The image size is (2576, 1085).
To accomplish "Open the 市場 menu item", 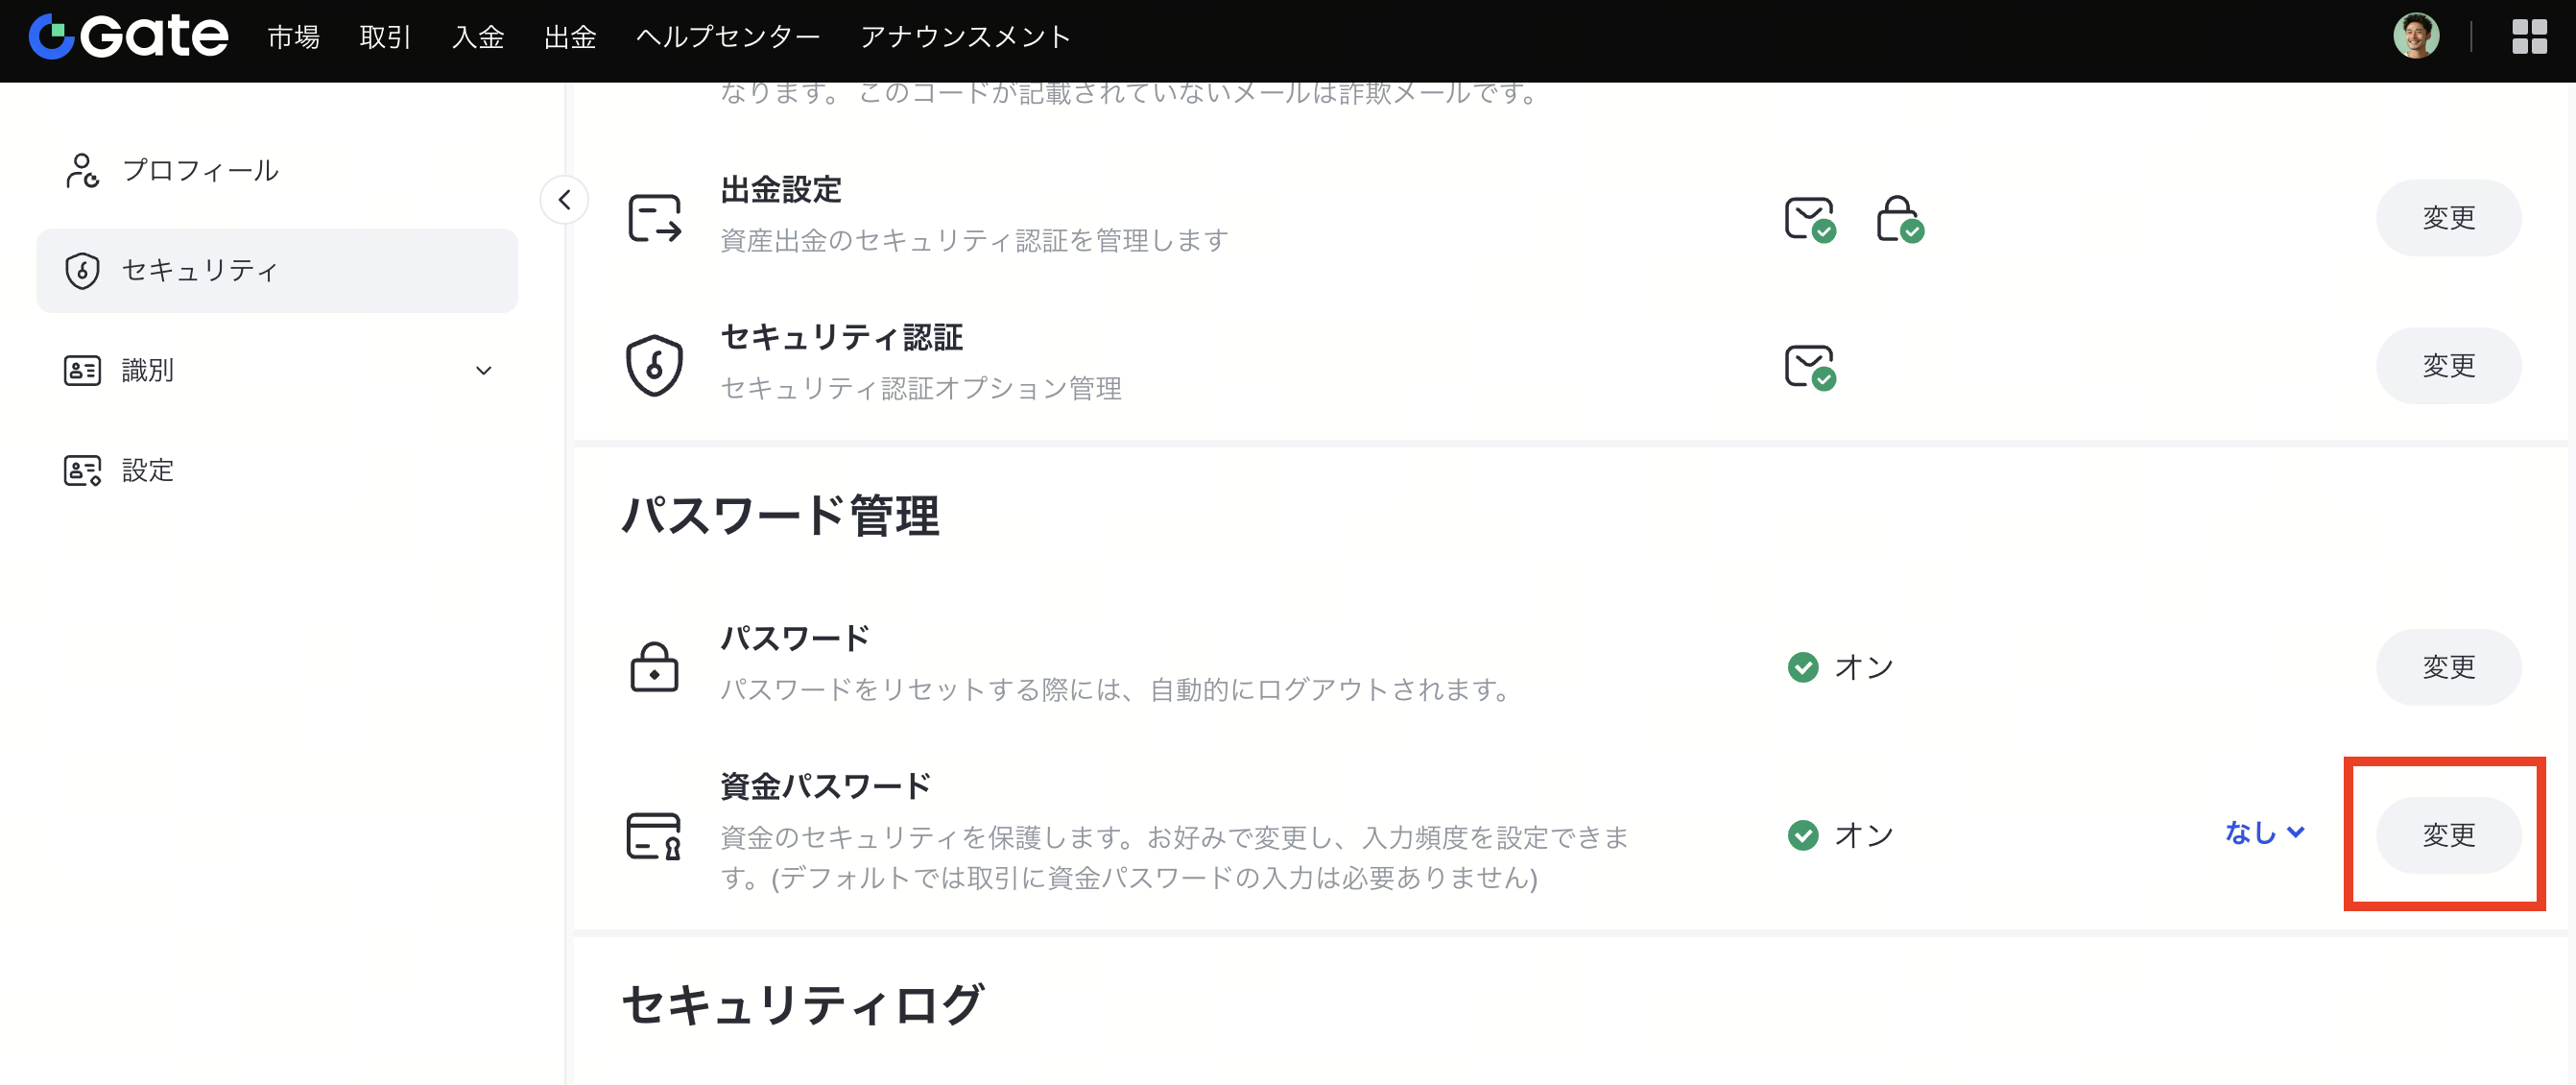I will pos(293,37).
